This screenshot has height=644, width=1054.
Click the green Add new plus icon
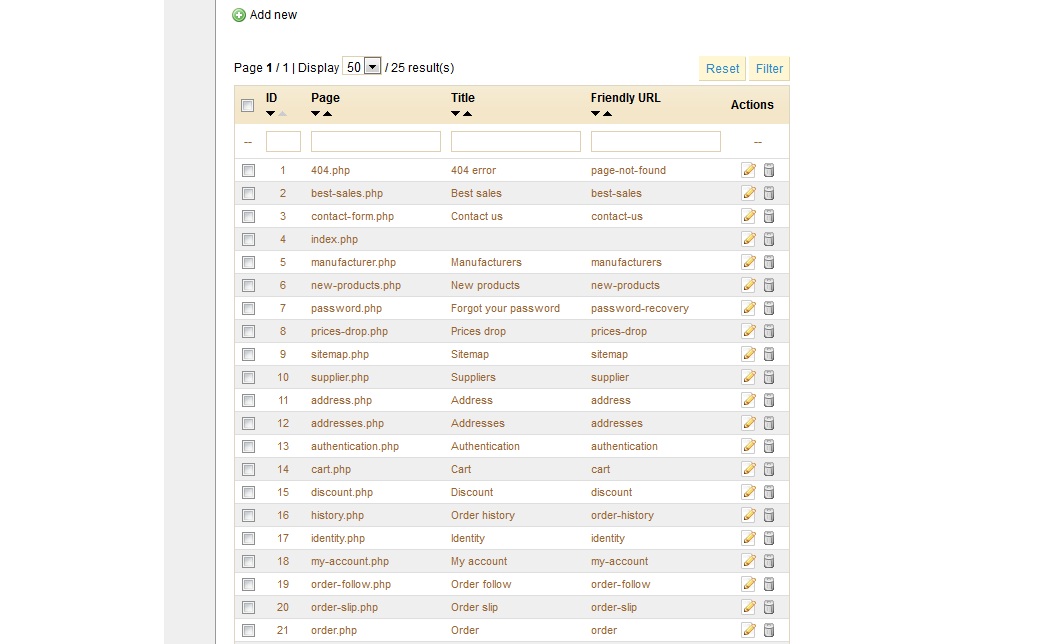pos(239,15)
